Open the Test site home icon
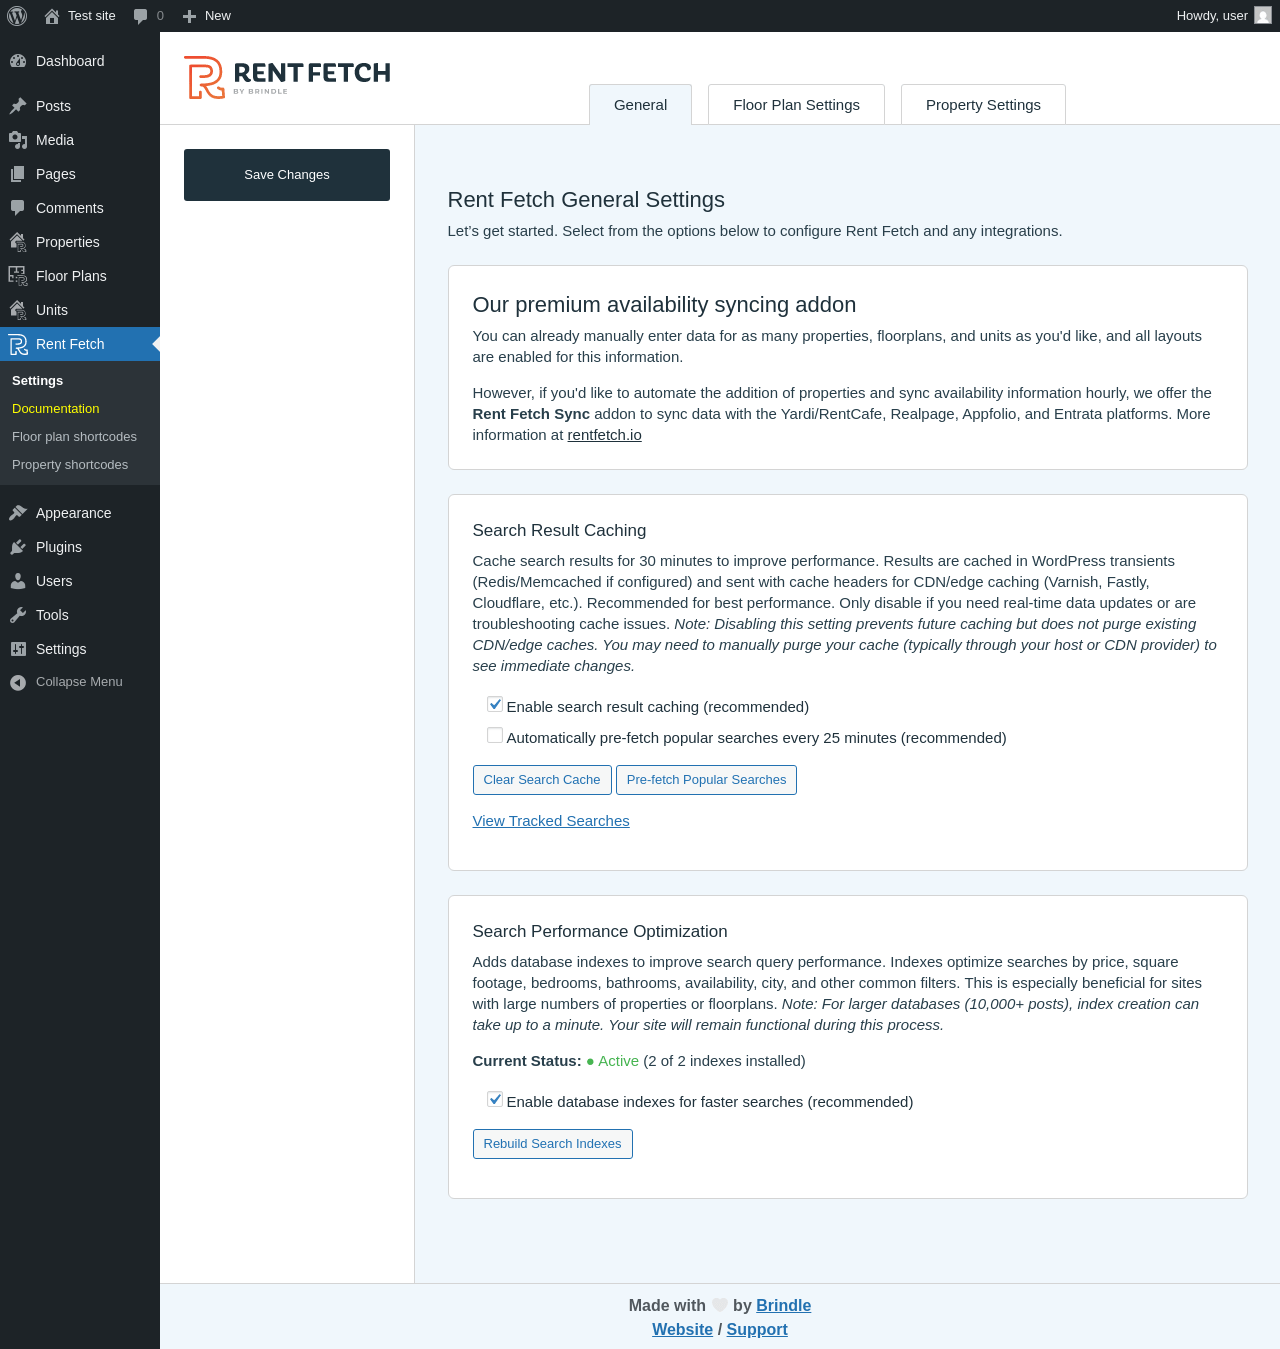 click(x=52, y=16)
